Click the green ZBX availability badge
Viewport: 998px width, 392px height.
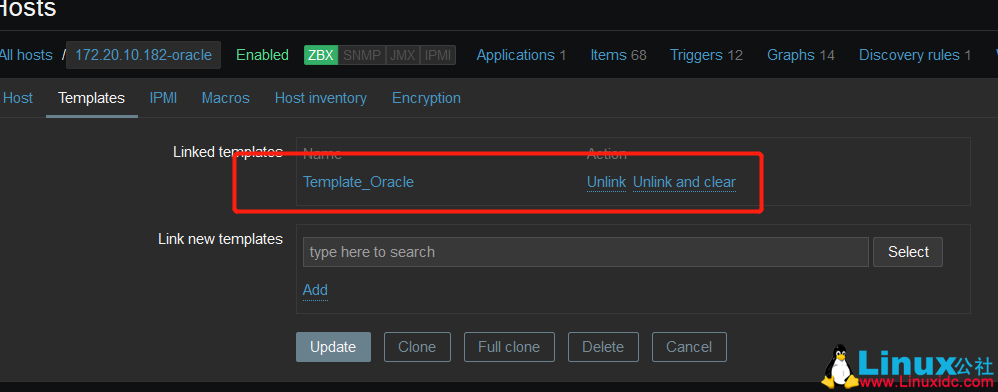(x=320, y=55)
